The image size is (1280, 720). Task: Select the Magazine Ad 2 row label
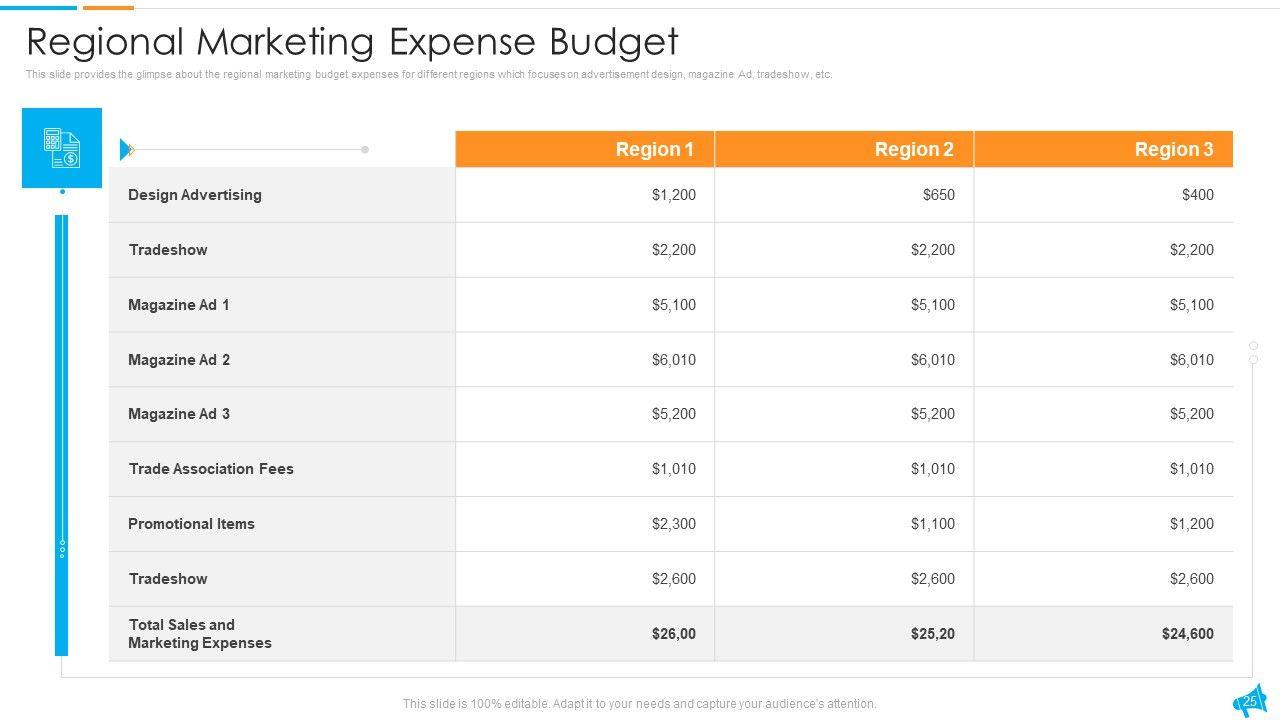click(x=179, y=360)
